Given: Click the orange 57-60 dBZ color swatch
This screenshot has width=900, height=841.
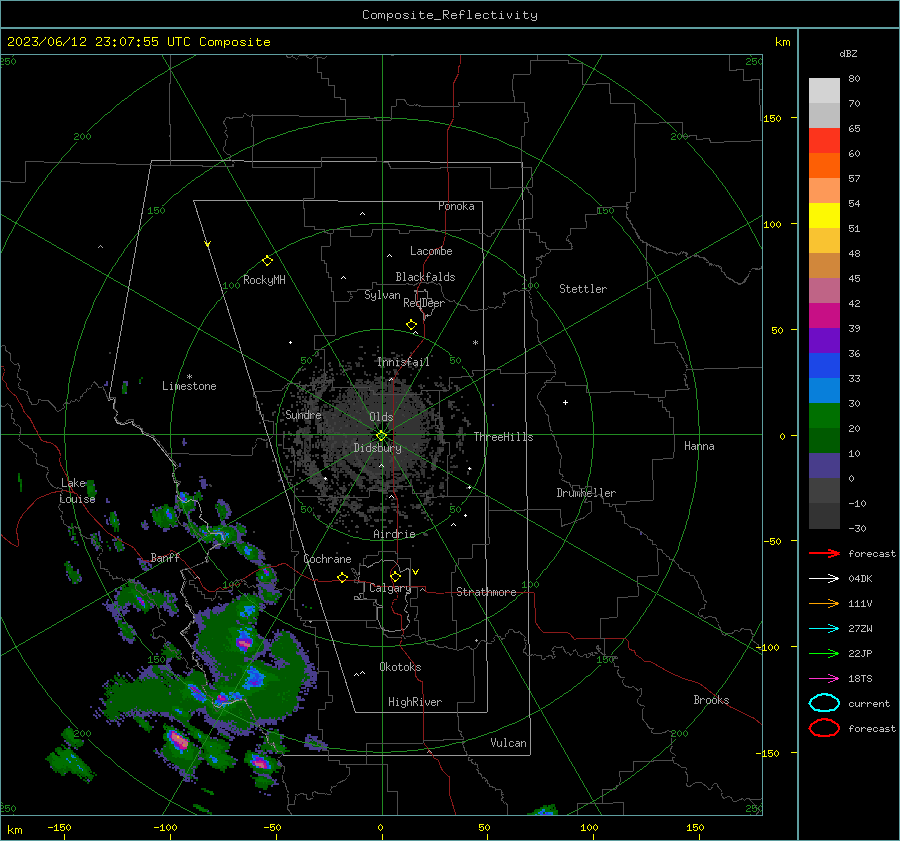Looking at the screenshot, I should [824, 166].
